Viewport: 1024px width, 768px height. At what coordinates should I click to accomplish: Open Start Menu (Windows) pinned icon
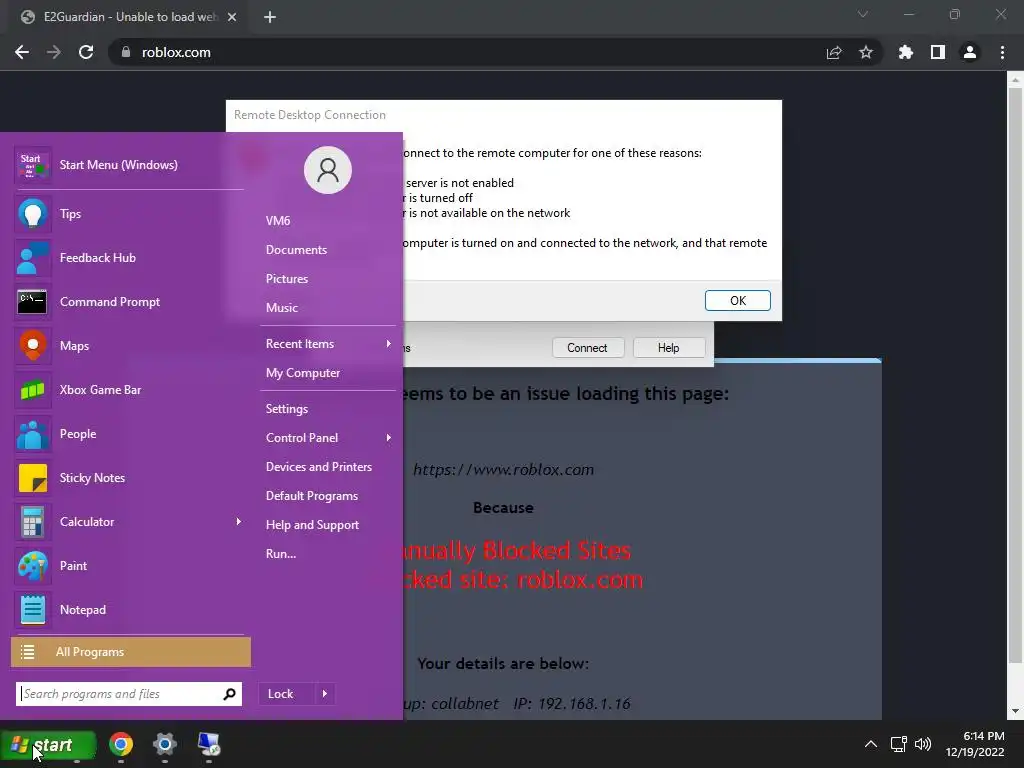coord(33,165)
